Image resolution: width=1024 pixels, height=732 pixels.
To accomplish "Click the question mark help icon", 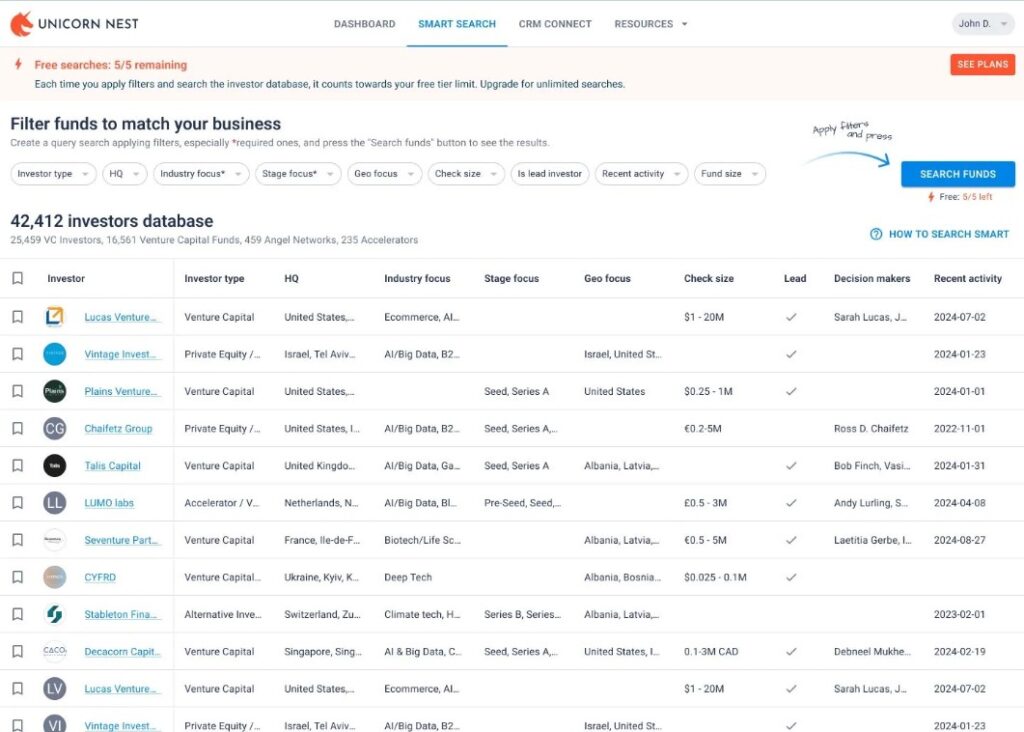I will coord(876,234).
